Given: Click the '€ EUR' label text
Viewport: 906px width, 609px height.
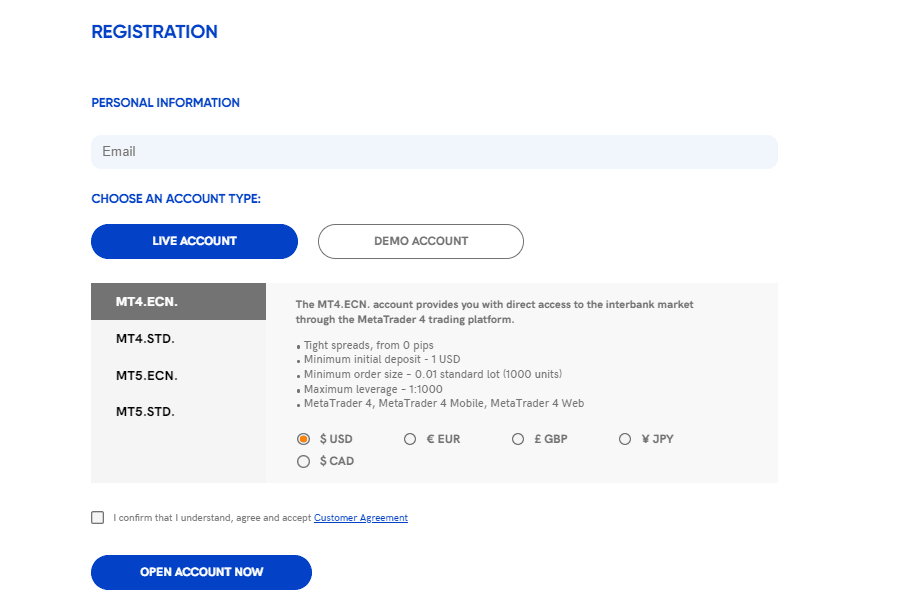Looking at the screenshot, I should click(443, 439).
